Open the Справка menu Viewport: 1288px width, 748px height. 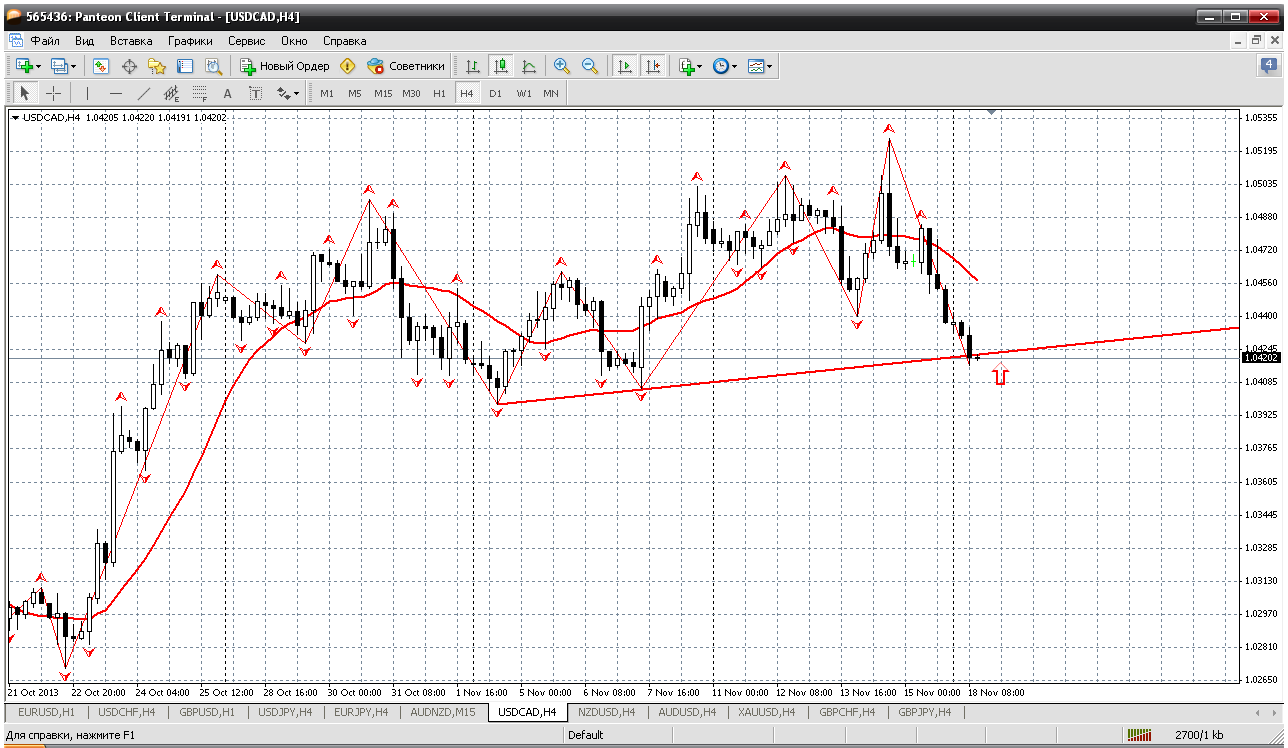coord(344,41)
